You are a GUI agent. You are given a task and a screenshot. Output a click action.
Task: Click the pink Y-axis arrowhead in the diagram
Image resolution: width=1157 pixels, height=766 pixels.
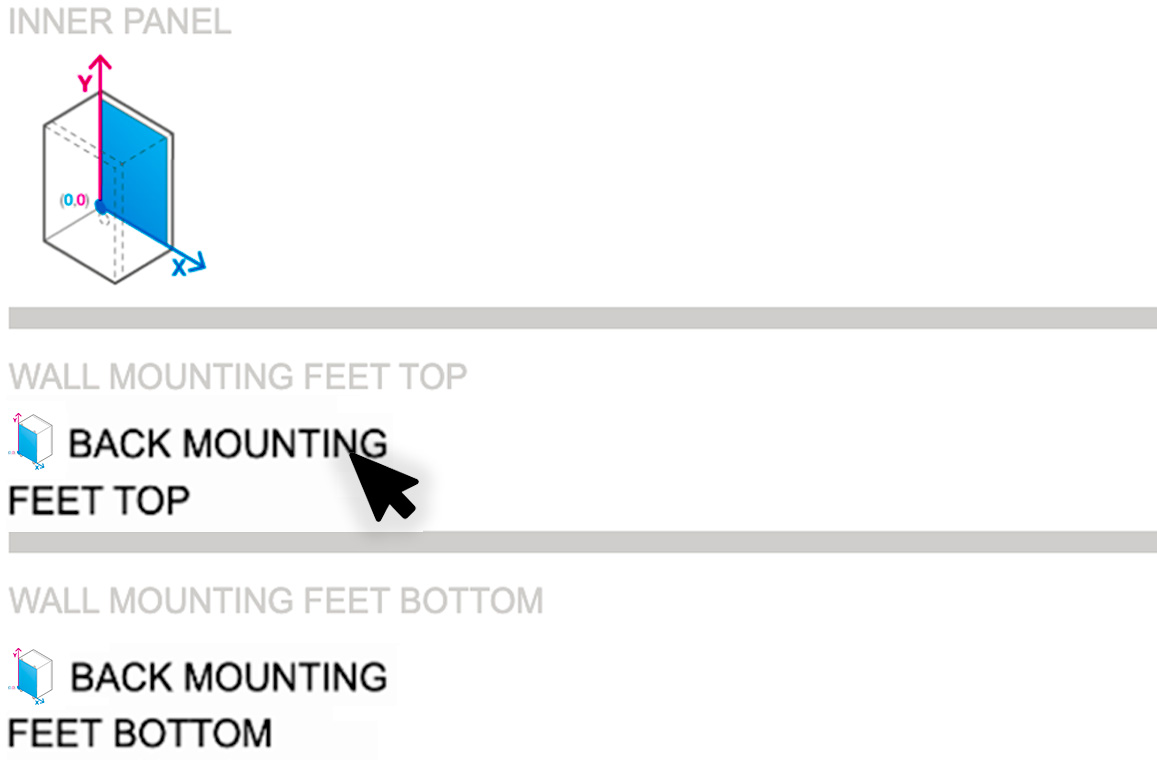(x=101, y=62)
